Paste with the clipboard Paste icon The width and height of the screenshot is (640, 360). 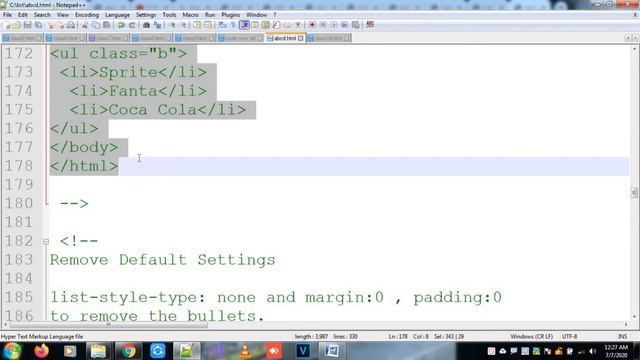[x=107, y=25]
